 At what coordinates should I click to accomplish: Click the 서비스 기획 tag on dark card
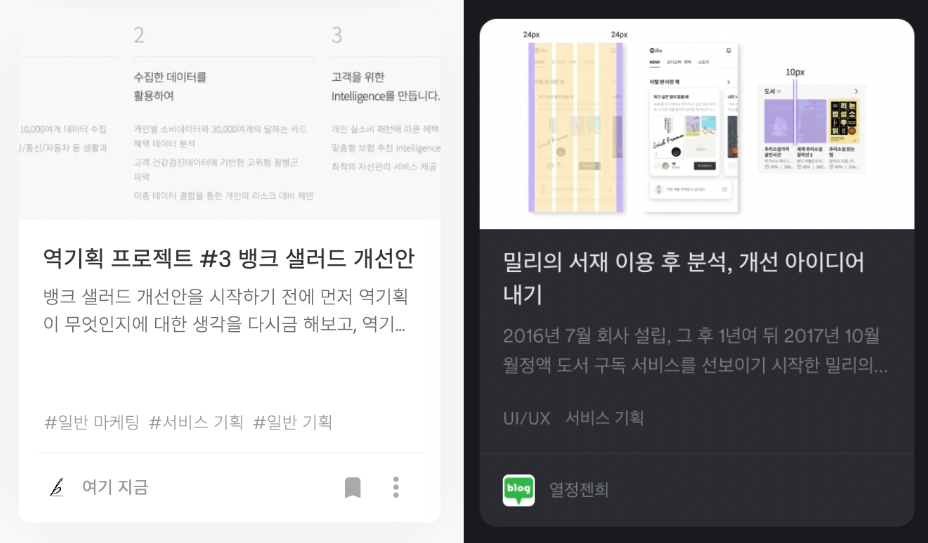pos(604,418)
